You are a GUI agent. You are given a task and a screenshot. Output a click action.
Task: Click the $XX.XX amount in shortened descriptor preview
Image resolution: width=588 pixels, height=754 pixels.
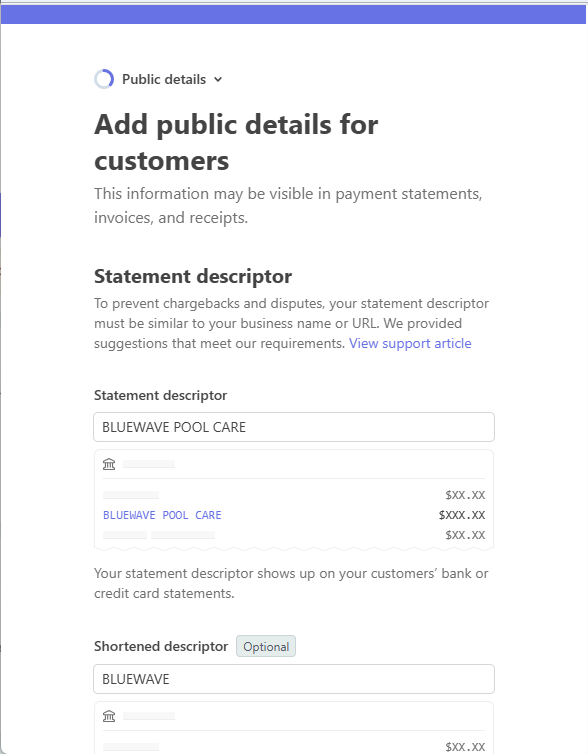point(465,747)
